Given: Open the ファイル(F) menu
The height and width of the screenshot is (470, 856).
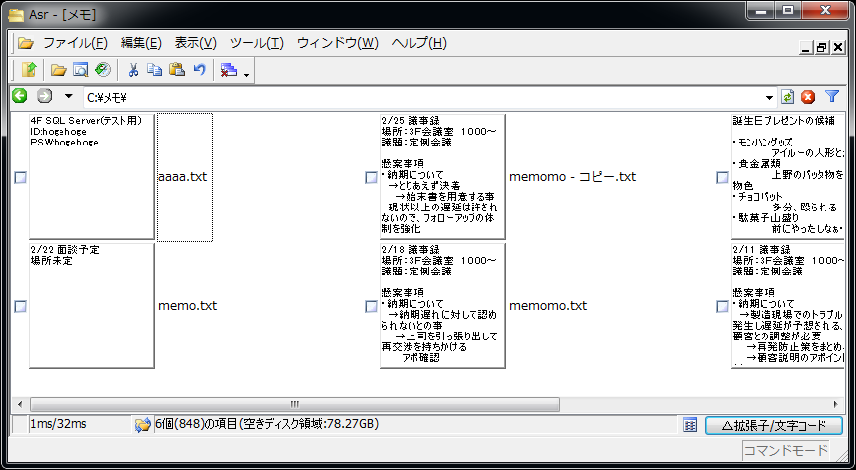Looking at the screenshot, I should pos(75,43).
